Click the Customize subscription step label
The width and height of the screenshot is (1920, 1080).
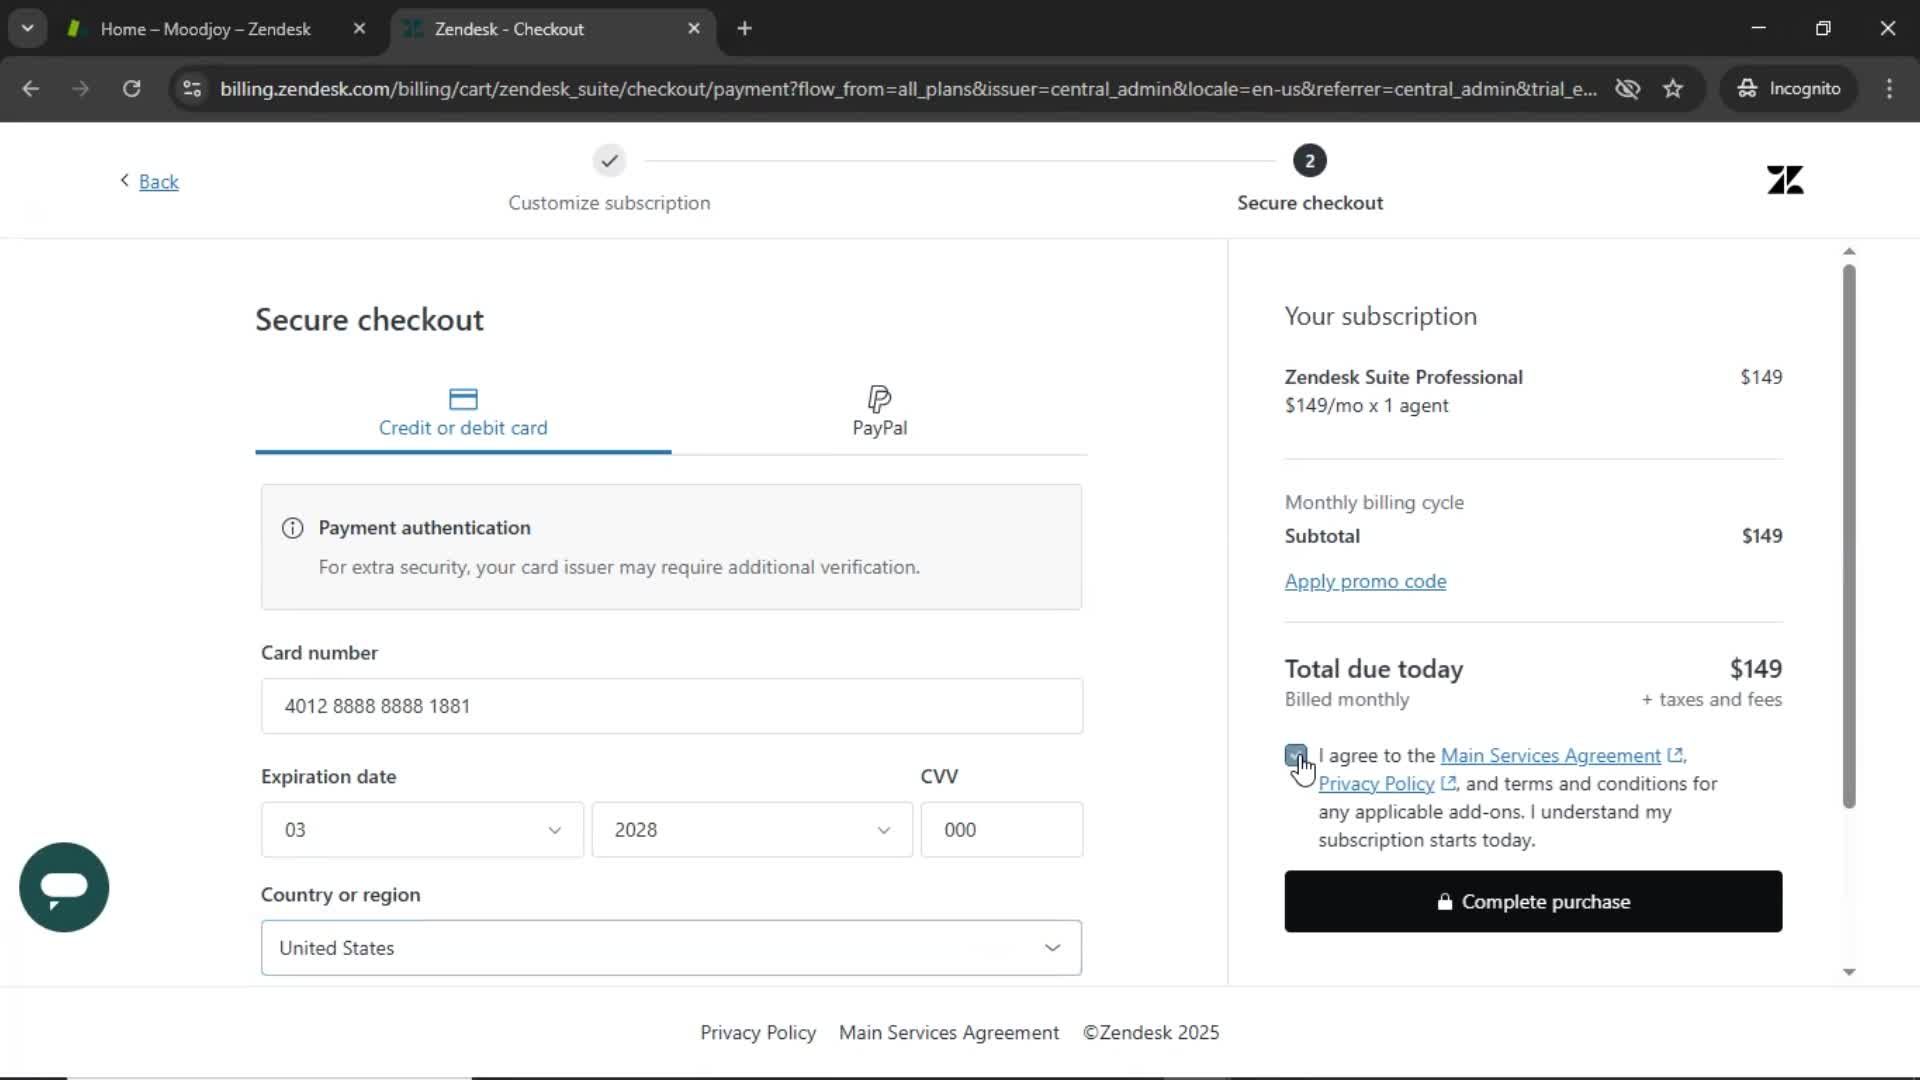pos(609,203)
